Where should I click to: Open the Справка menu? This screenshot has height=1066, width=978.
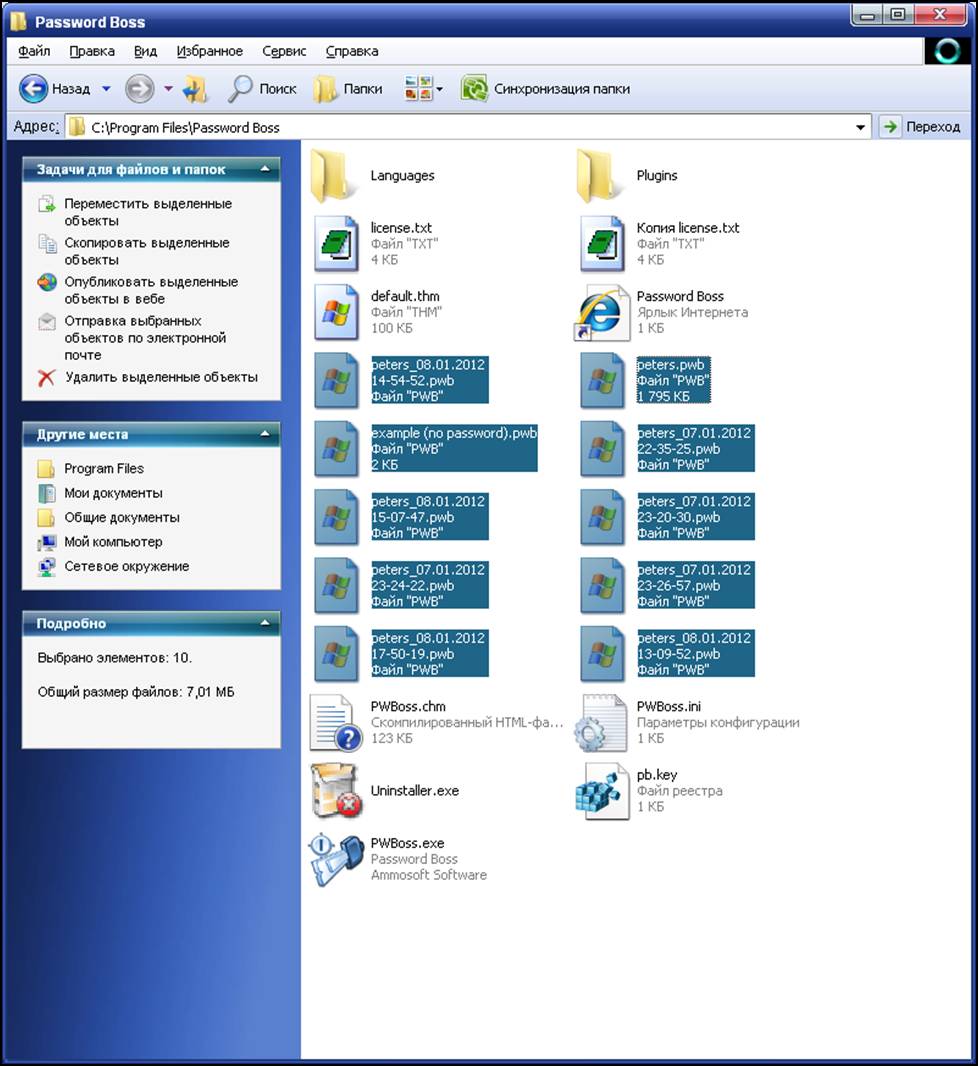(x=352, y=51)
